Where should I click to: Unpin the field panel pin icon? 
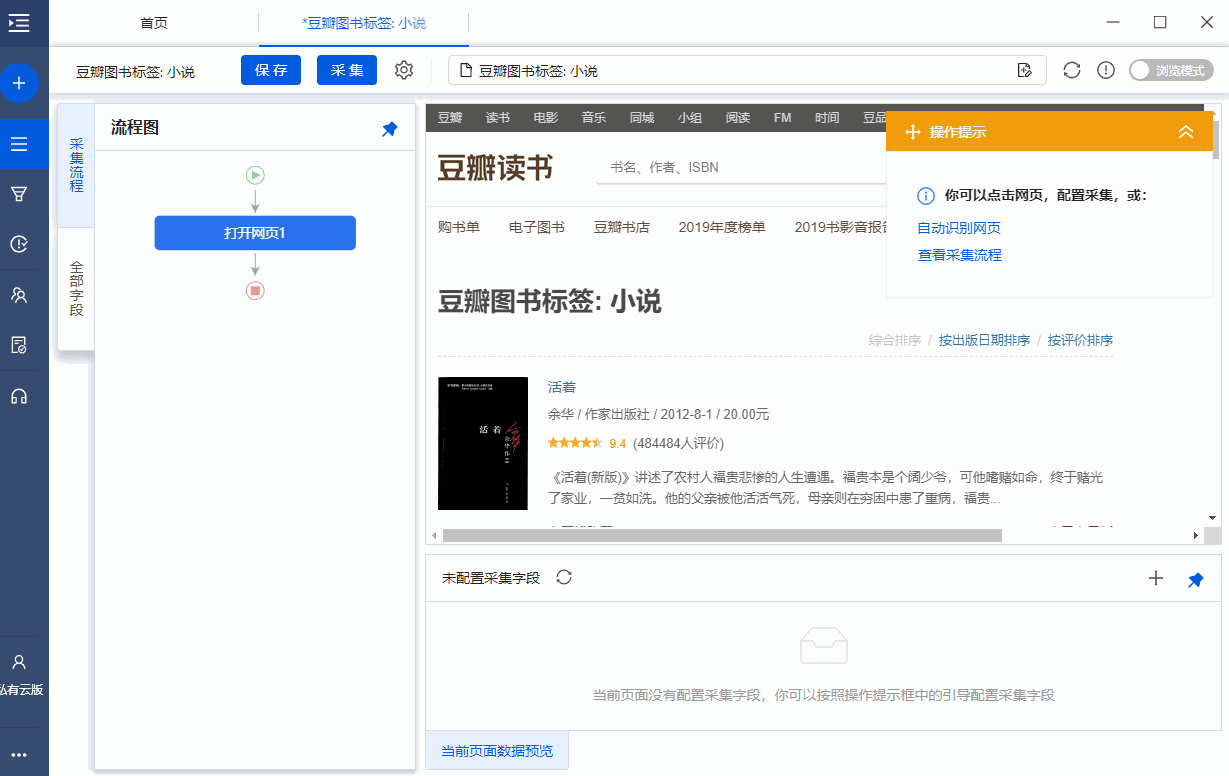(1196, 580)
